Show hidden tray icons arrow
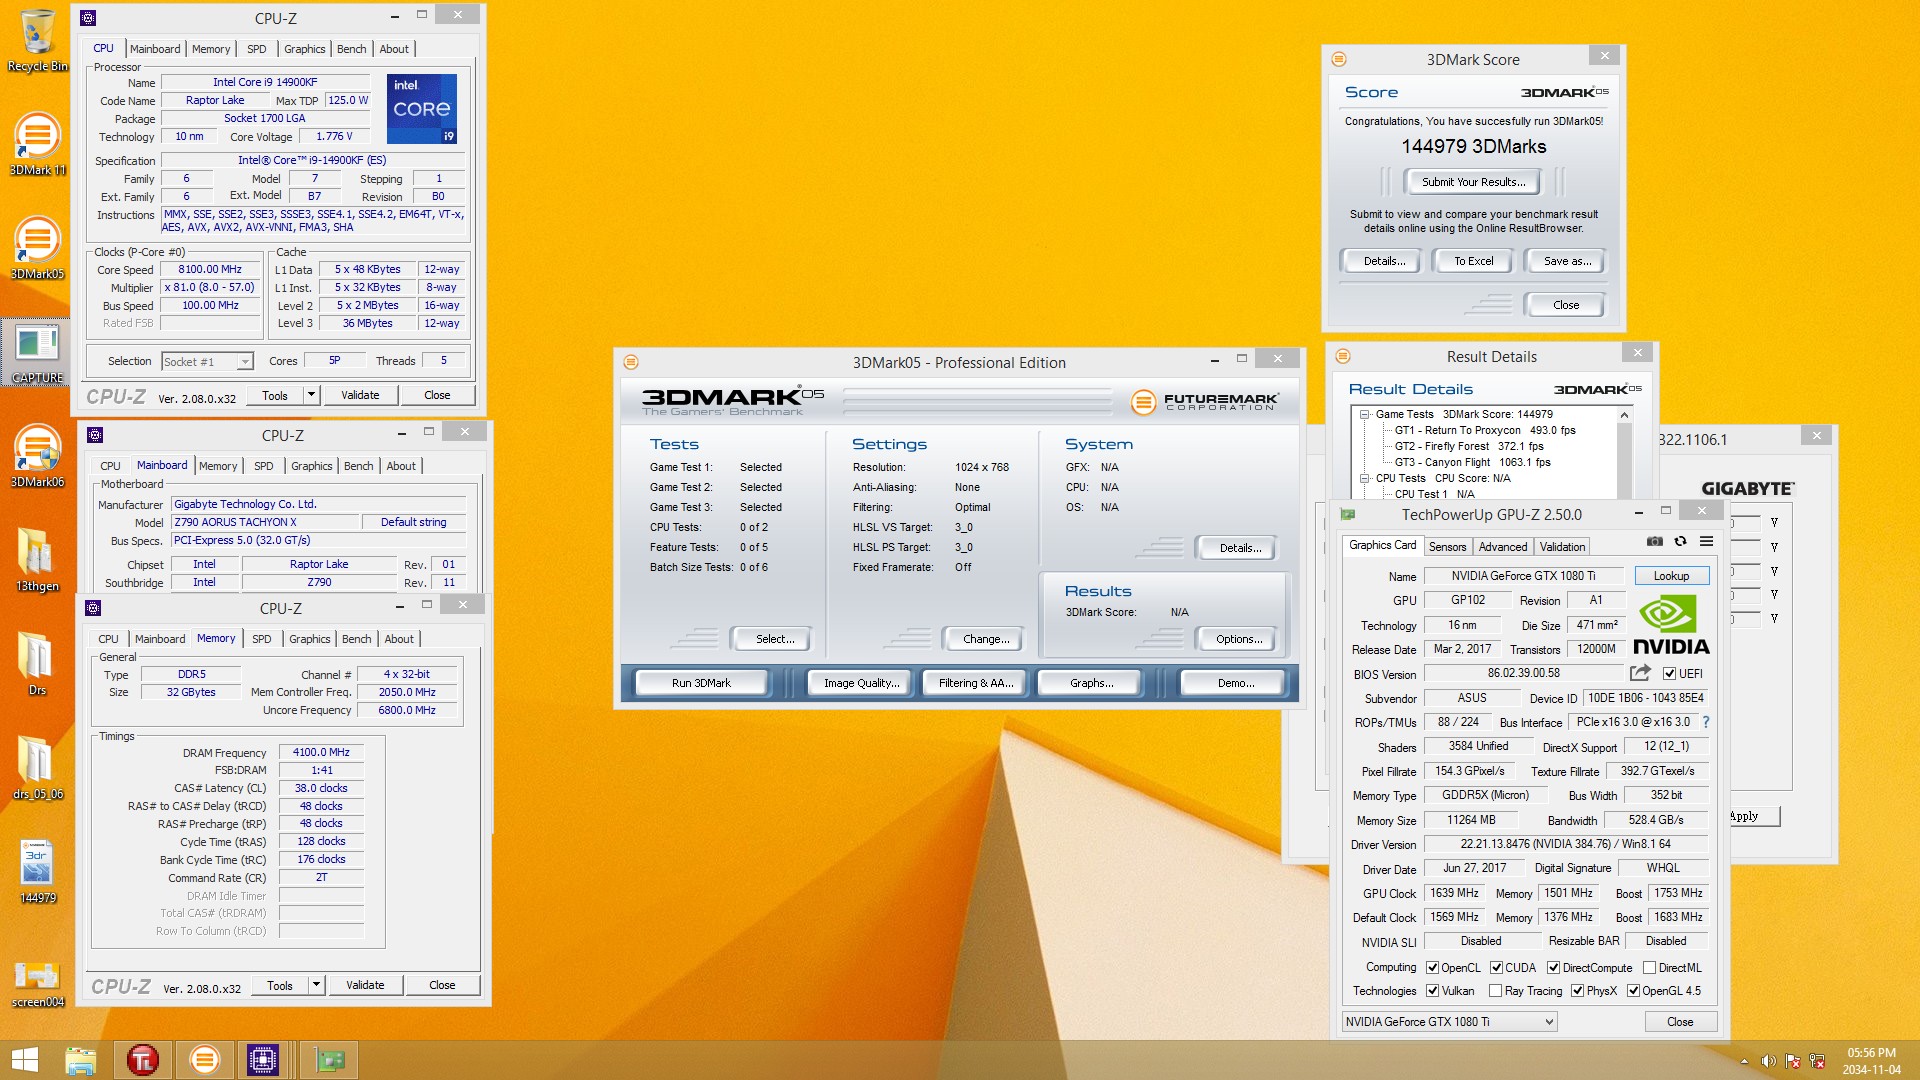 [1744, 1061]
